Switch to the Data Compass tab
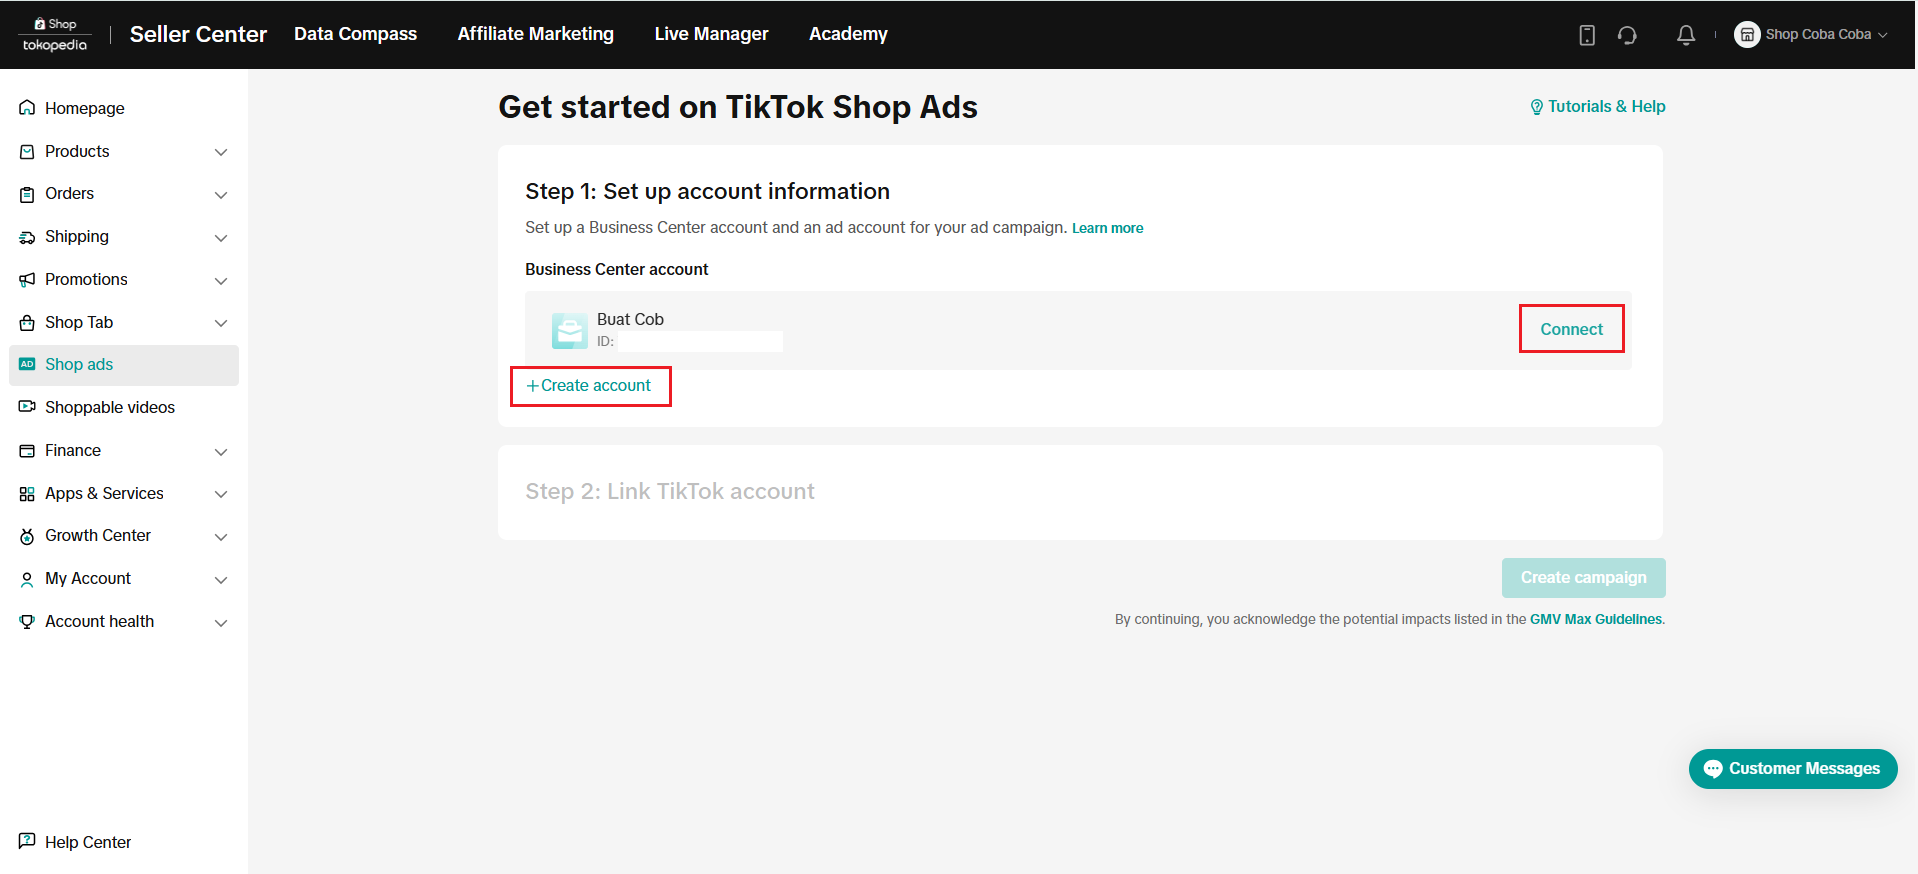The image size is (1918, 874). [355, 34]
